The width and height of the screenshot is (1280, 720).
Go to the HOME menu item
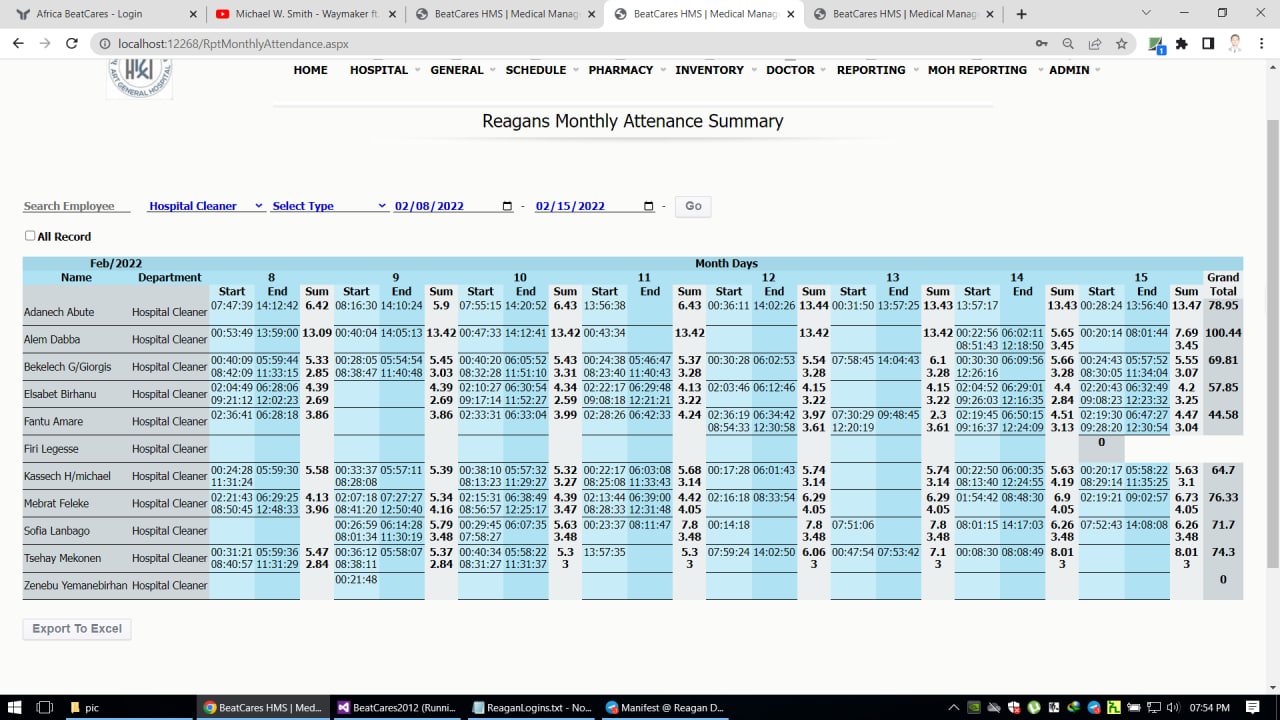pos(311,70)
